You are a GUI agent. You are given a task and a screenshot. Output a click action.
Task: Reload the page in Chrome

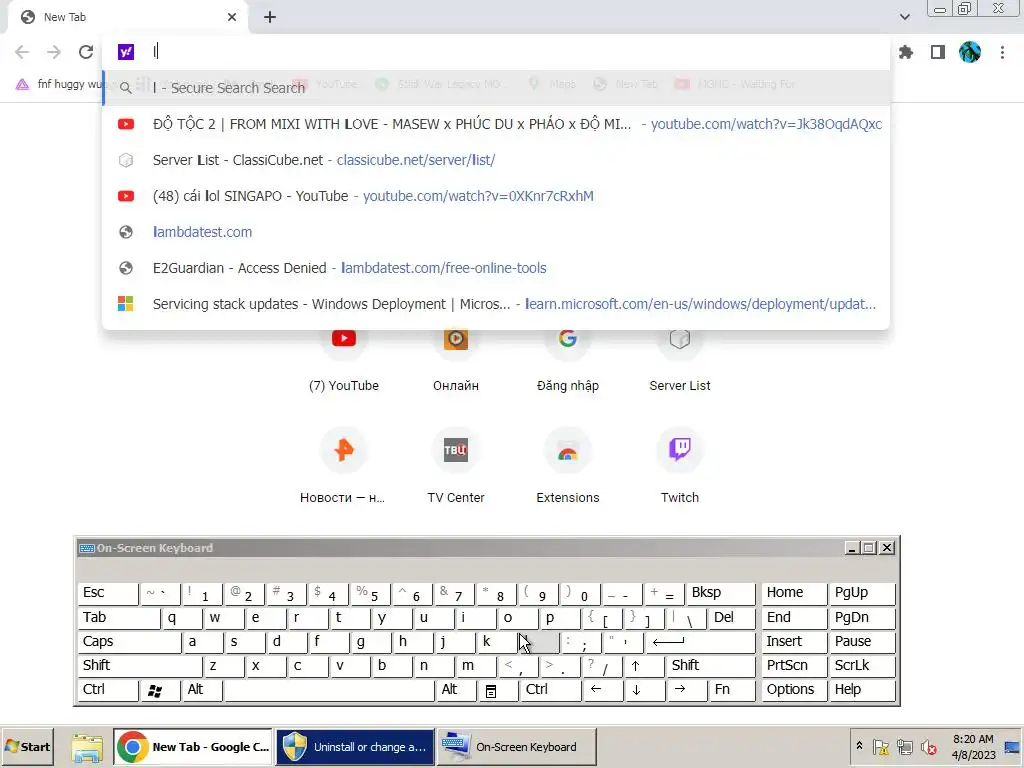tap(86, 52)
